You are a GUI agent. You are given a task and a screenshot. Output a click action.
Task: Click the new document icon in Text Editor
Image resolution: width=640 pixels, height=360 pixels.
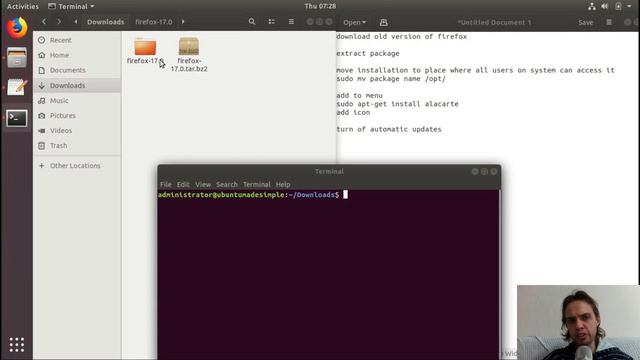pos(384,22)
